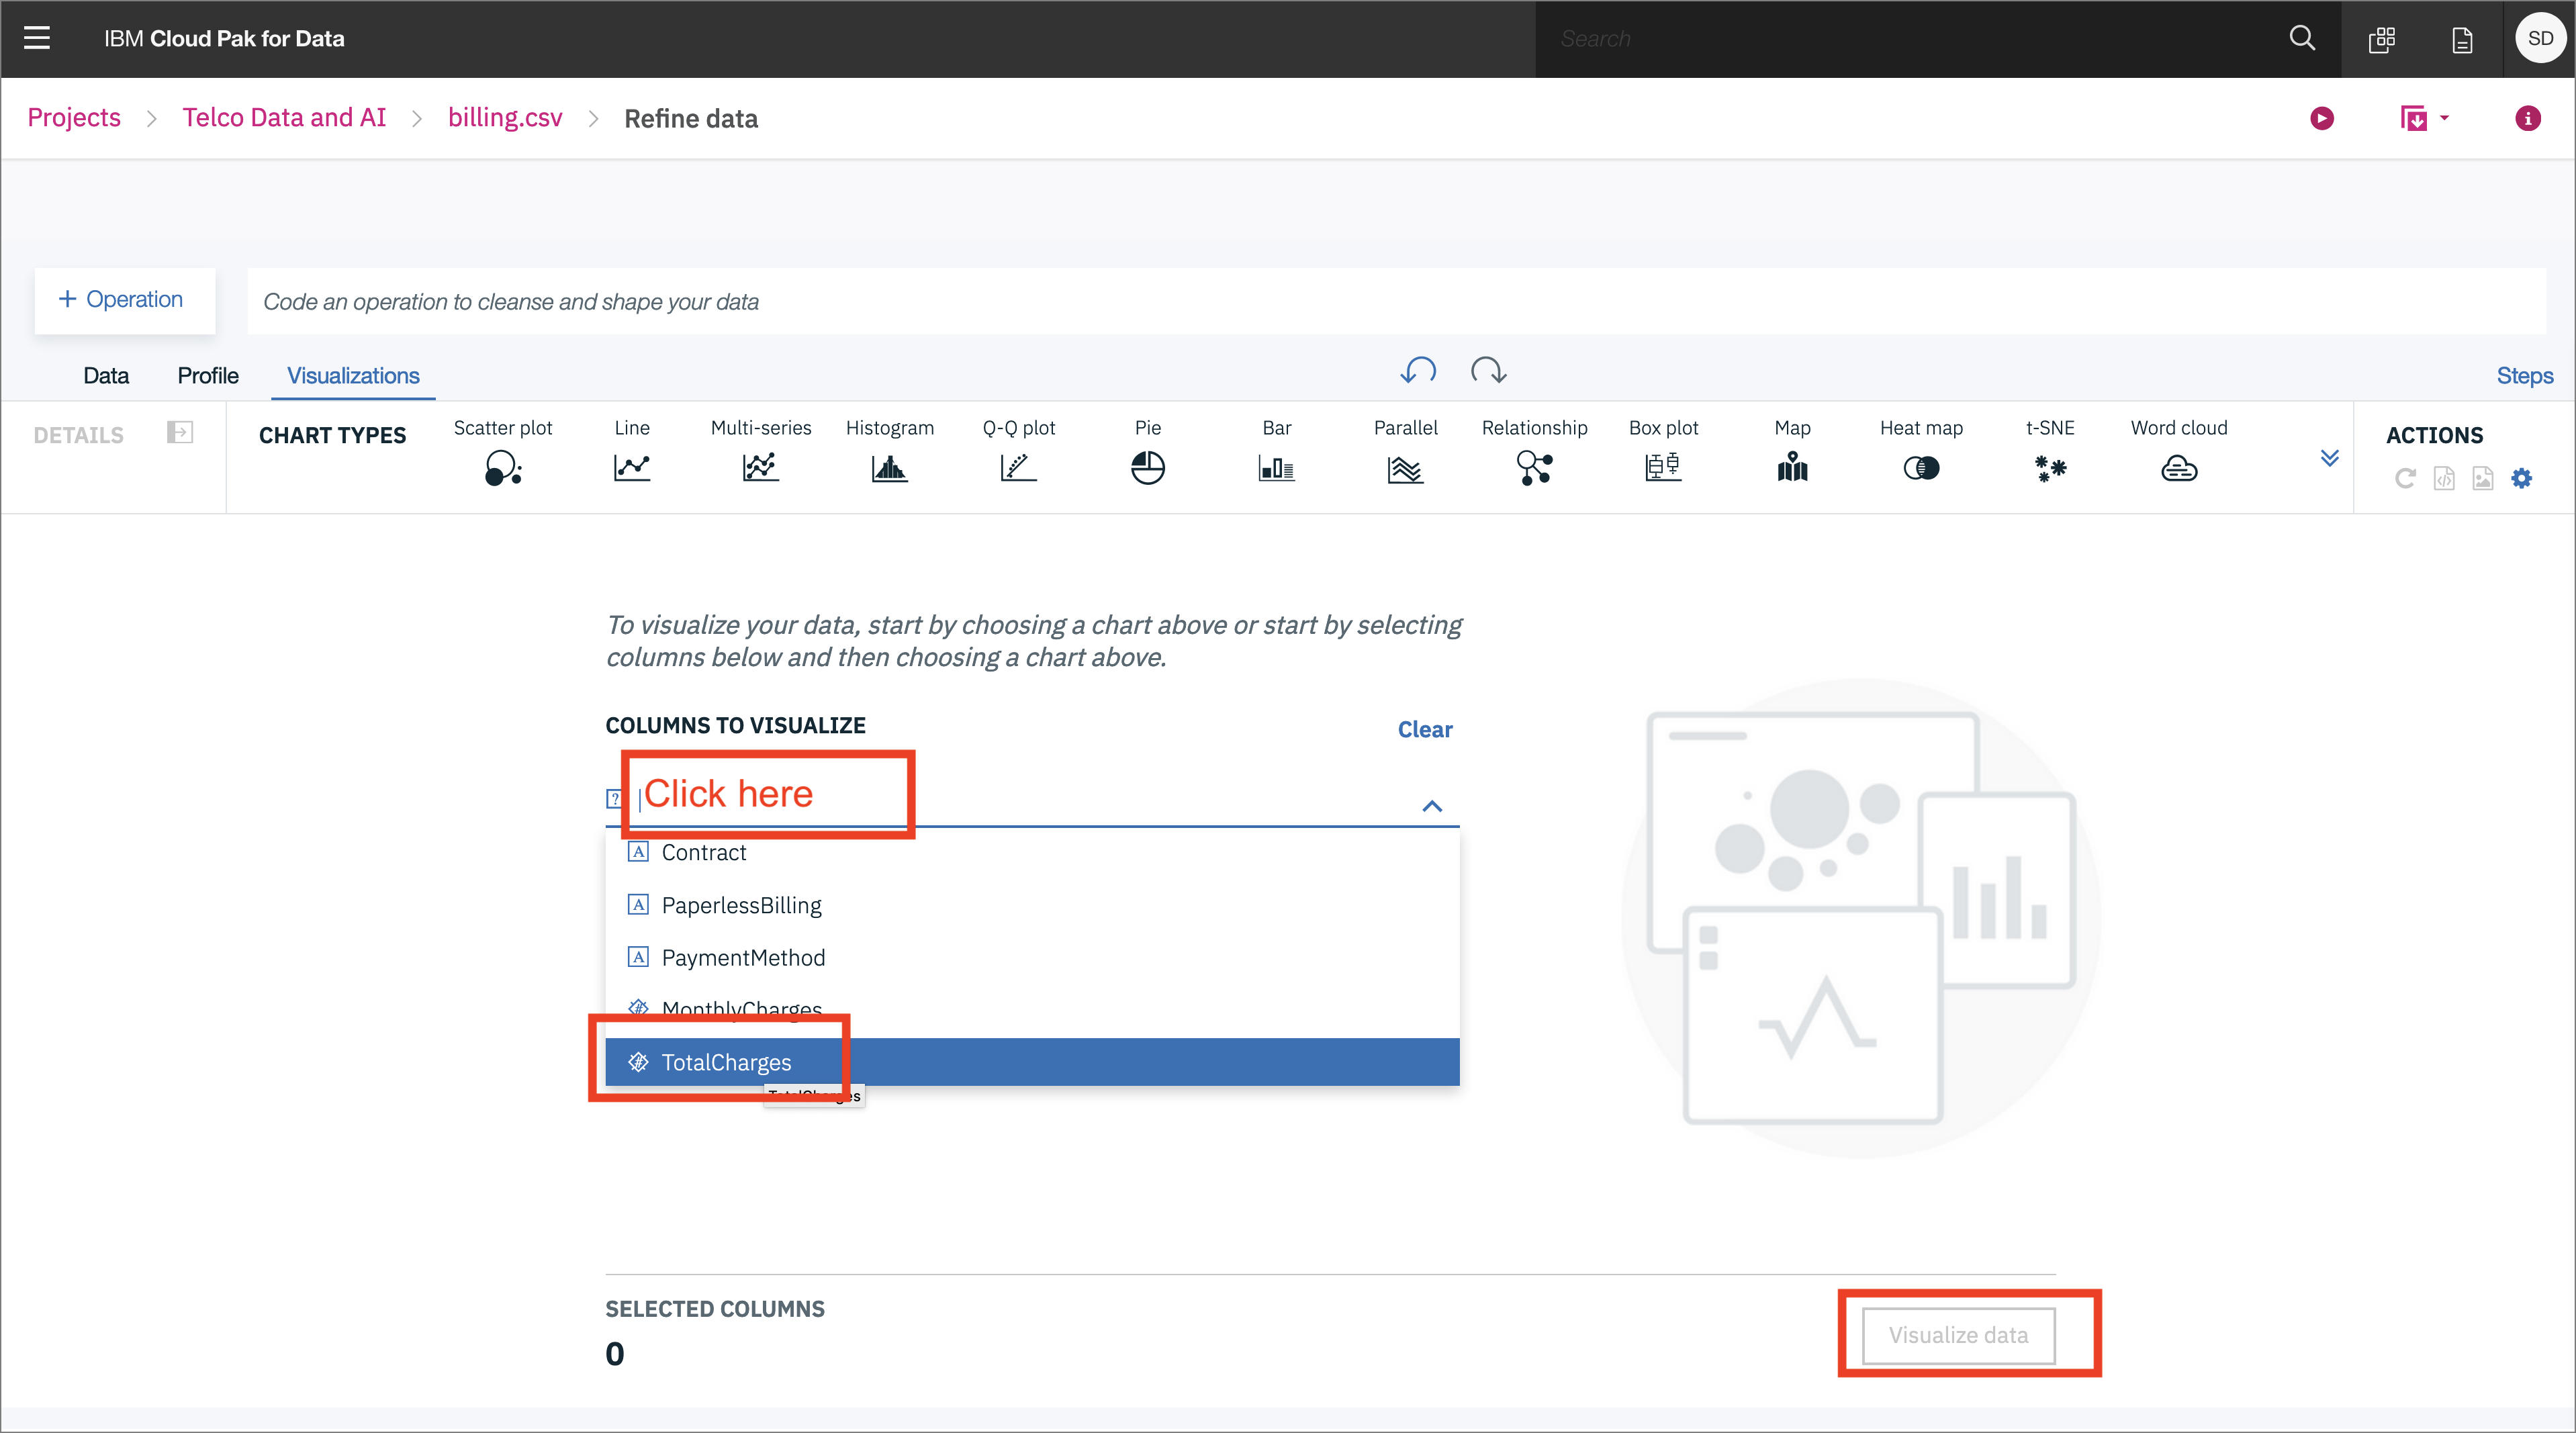
Task: Select the Pie chart icon
Action: pyautogui.click(x=1147, y=467)
